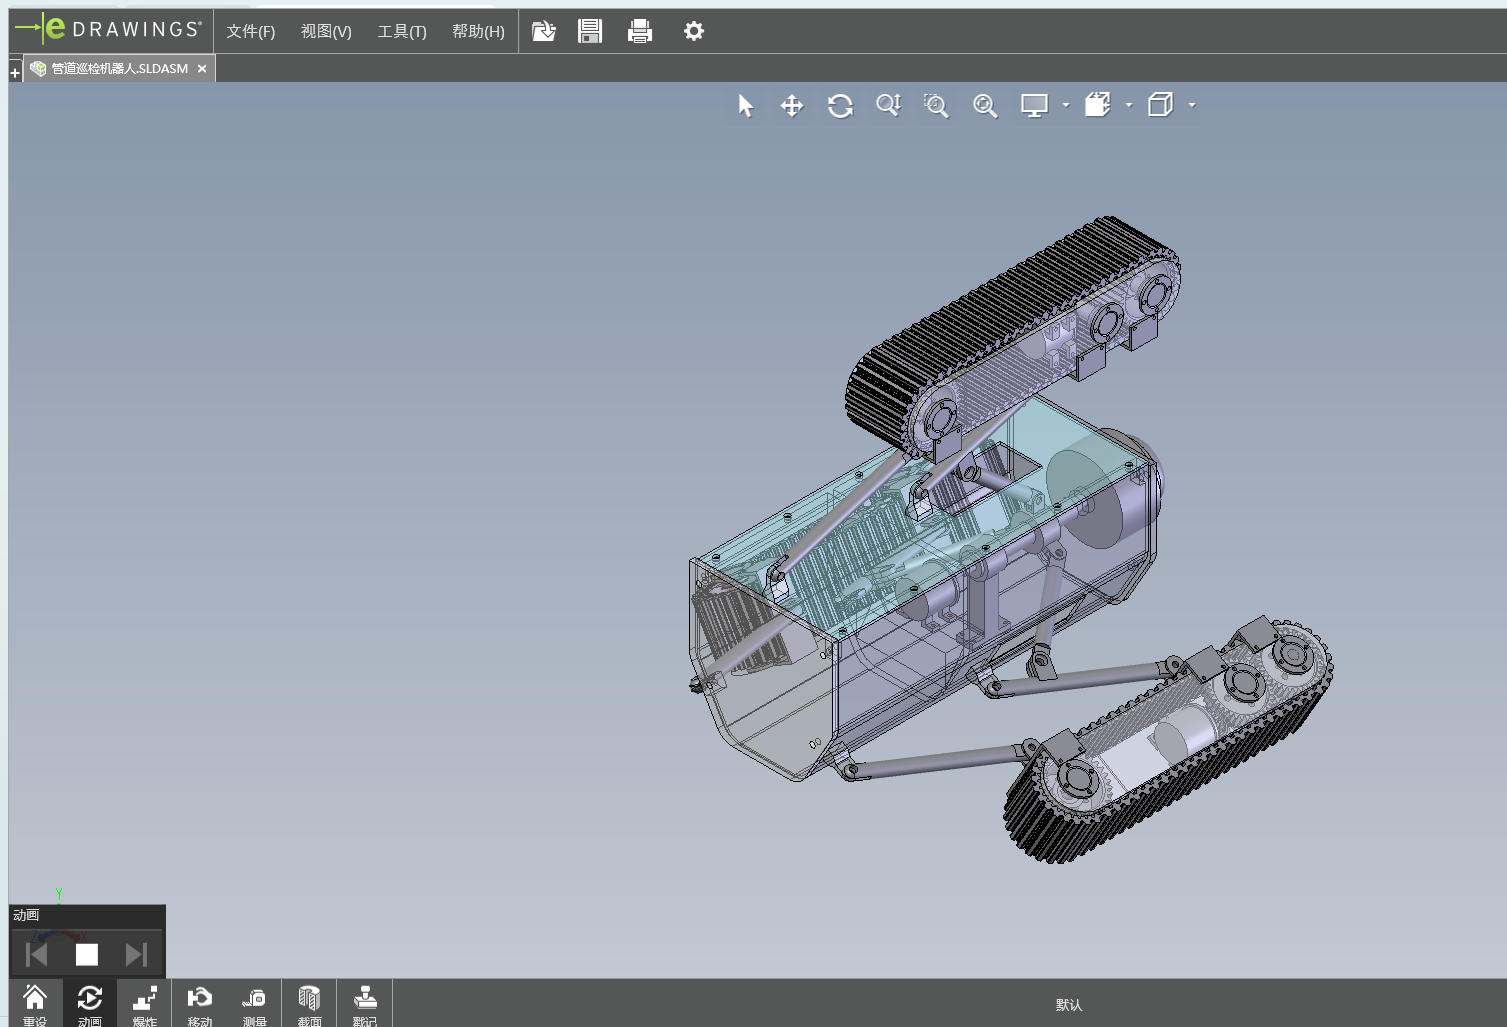The width and height of the screenshot is (1507, 1027).
Task: Close the 管道巡检机器人.SLDASM tab
Action: (x=202, y=69)
